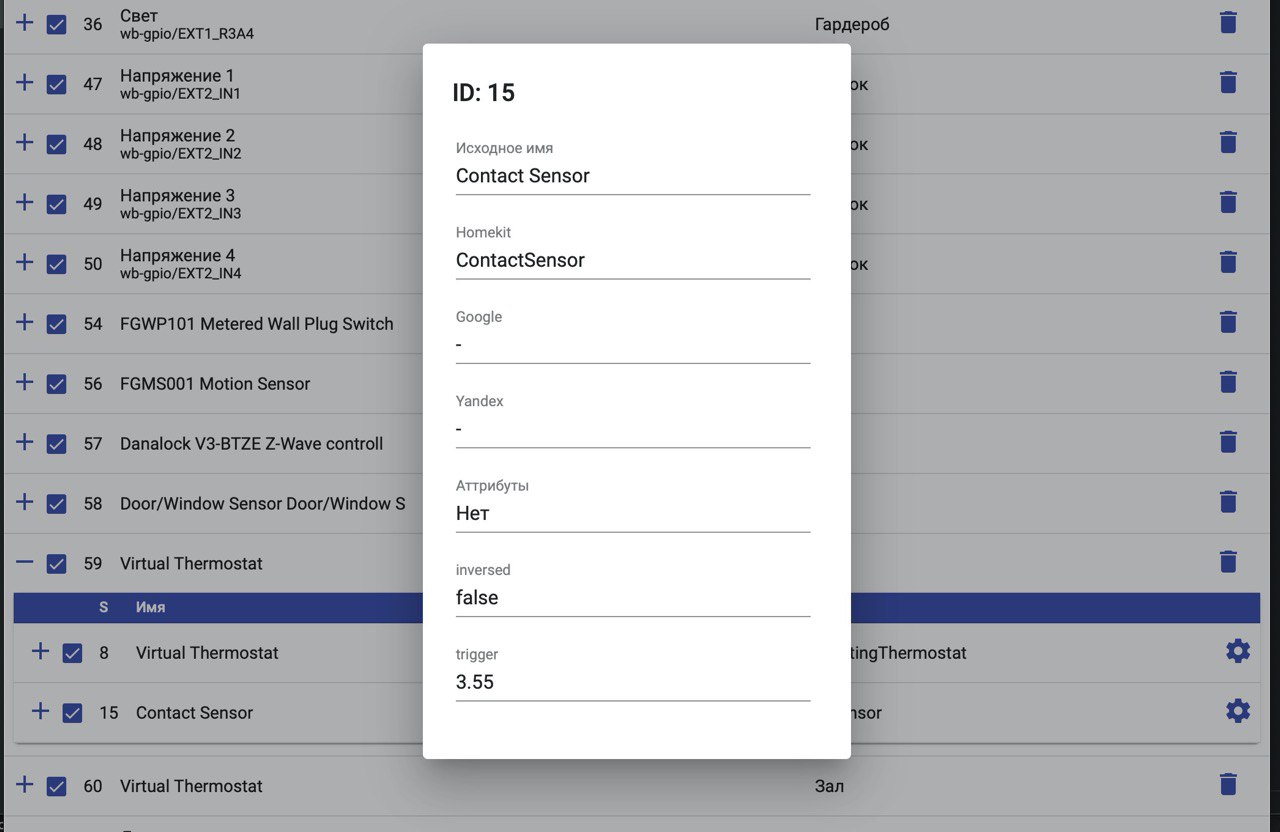
Task: Click the FGMS001 Motion Sensor name
Action: point(215,384)
